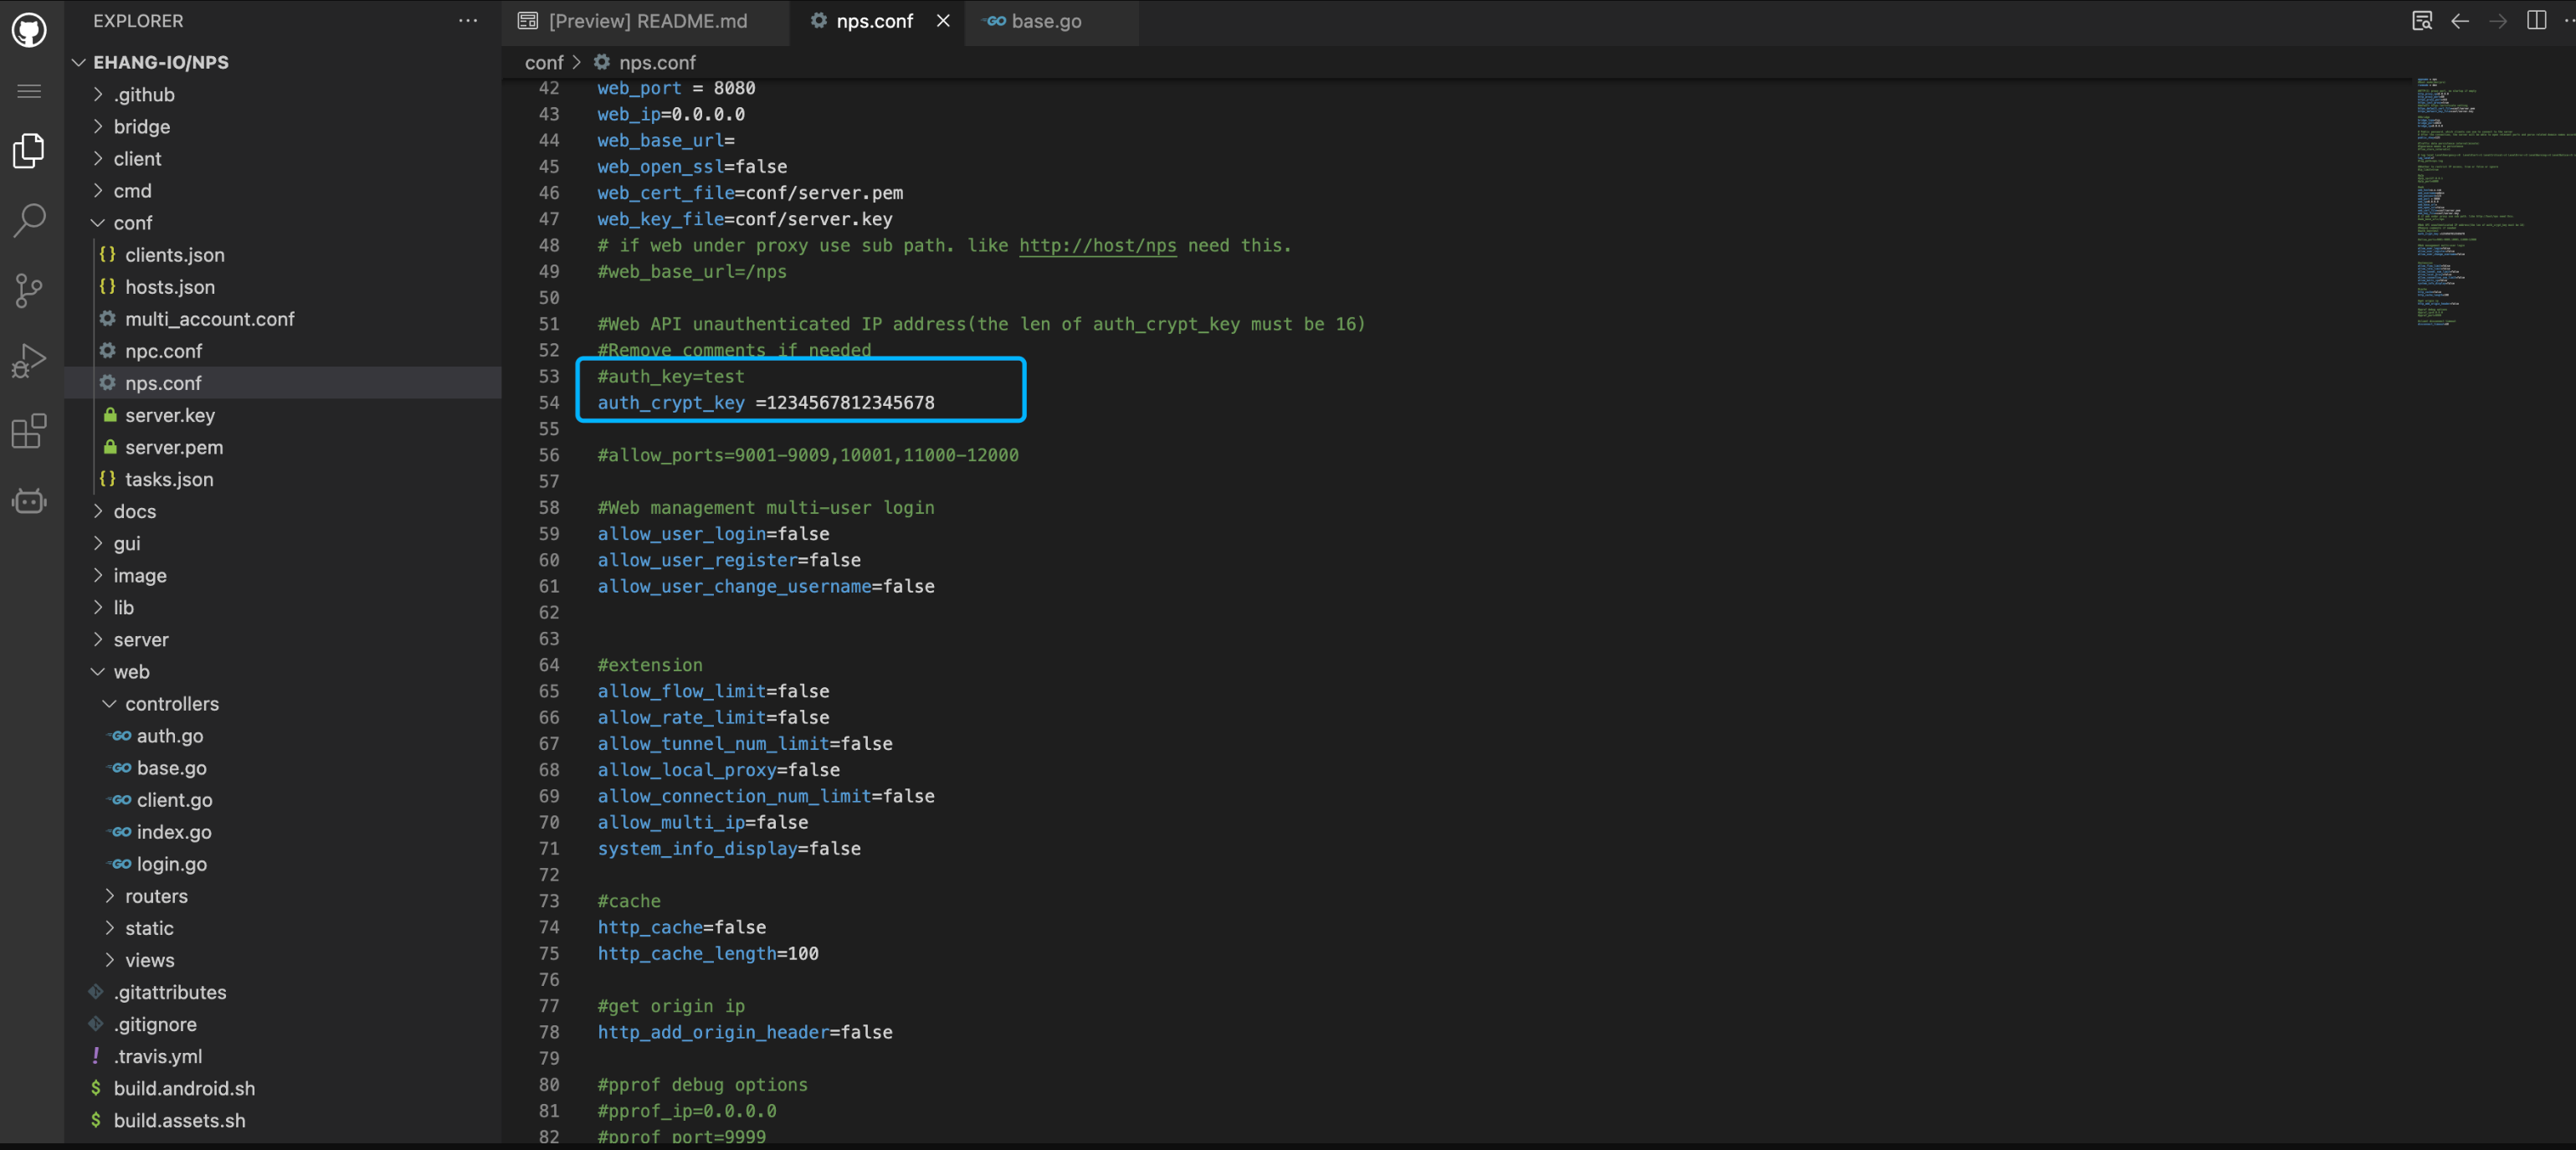
Task: Open the Explorer files icon
Action: coord(29,151)
